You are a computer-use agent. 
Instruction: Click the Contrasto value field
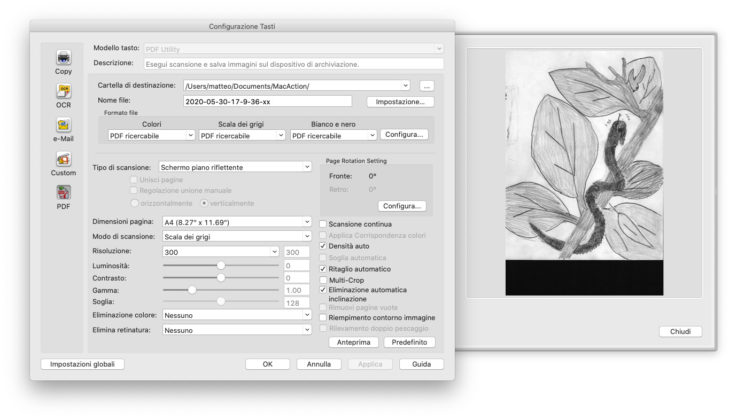[x=296, y=278]
